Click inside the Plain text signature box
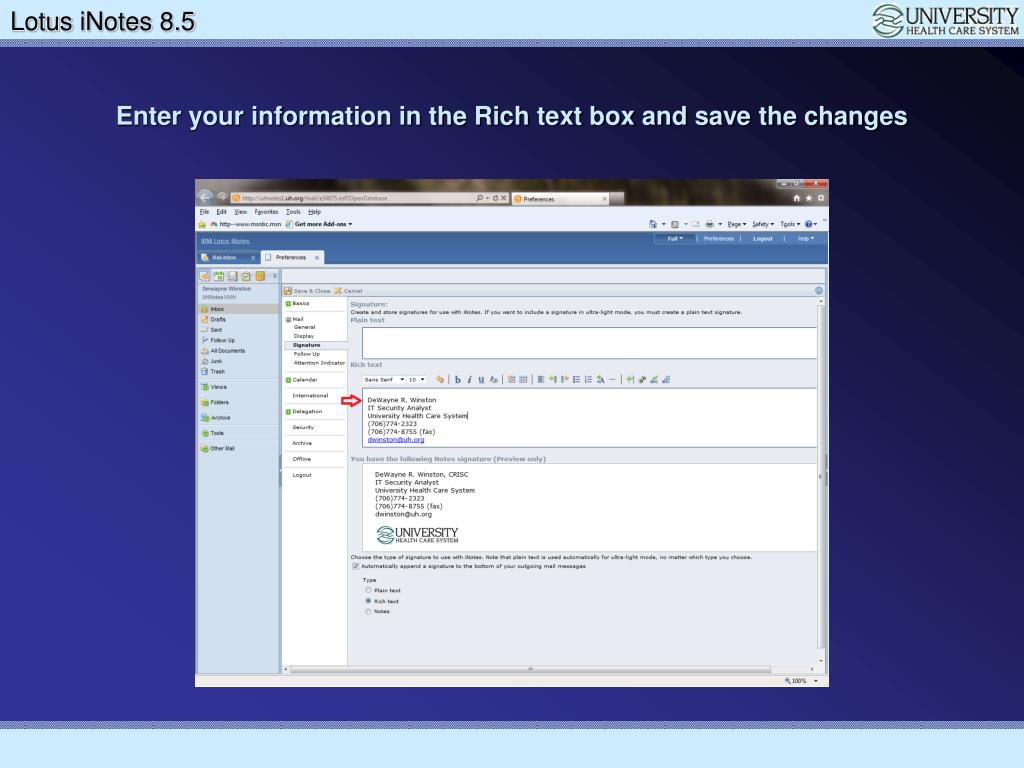Screen dimensions: 1024x768 (x=590, y=343)
